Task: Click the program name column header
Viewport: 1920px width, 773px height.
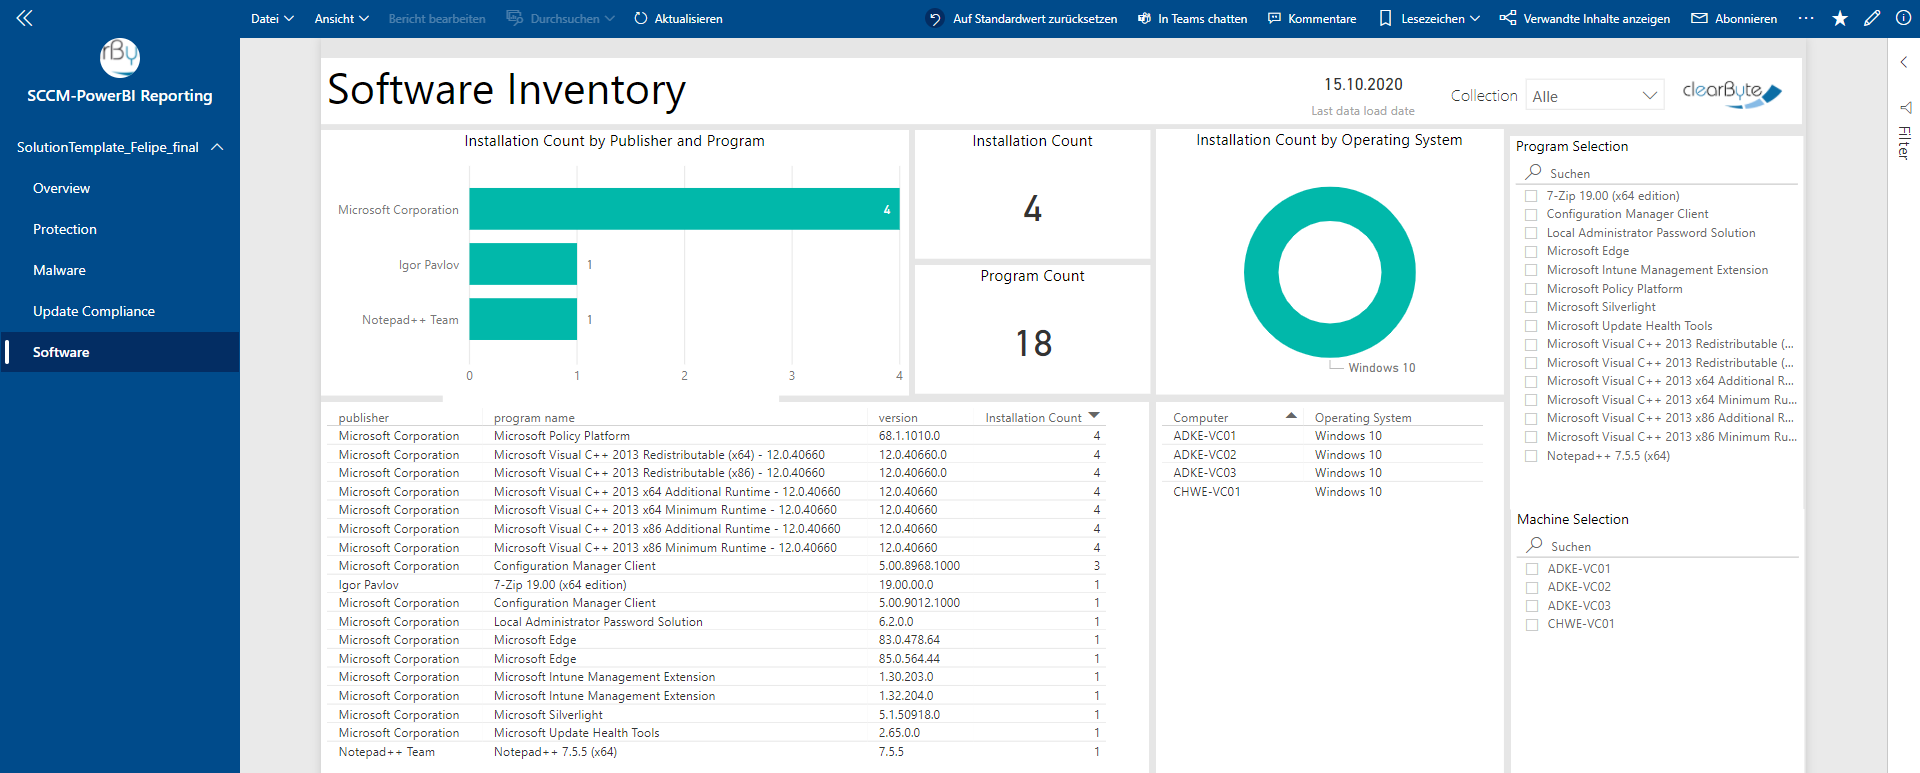Action: [x=534, y=418]
